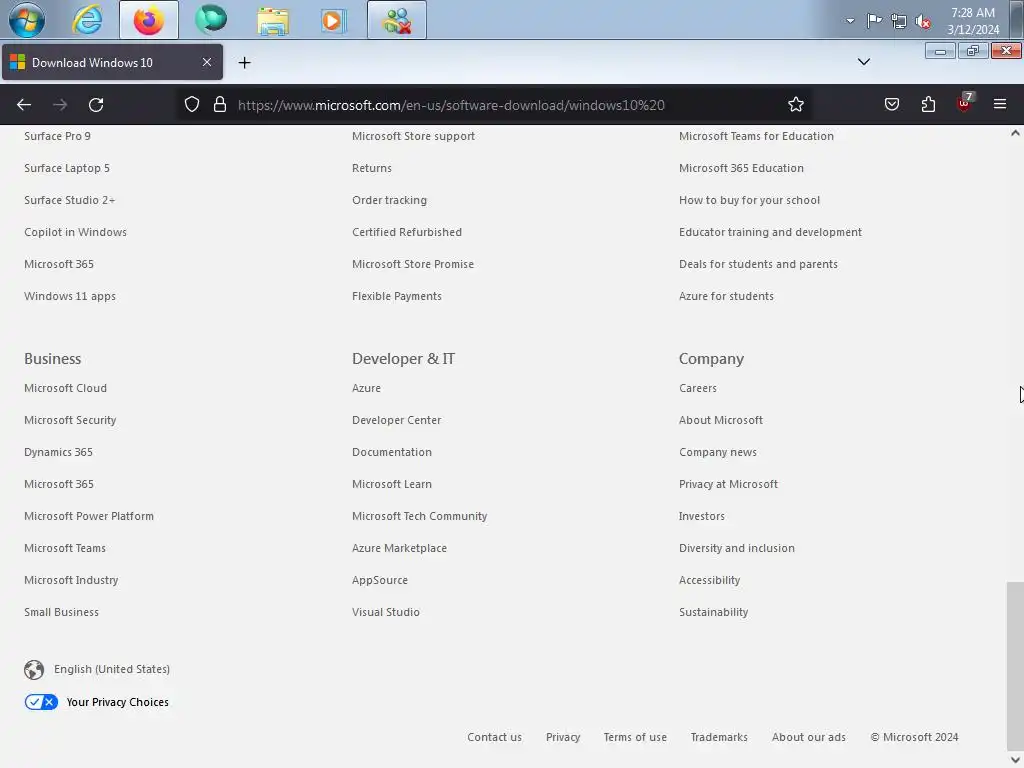
Task: Open Flexible Payments link
Action: 397,296
